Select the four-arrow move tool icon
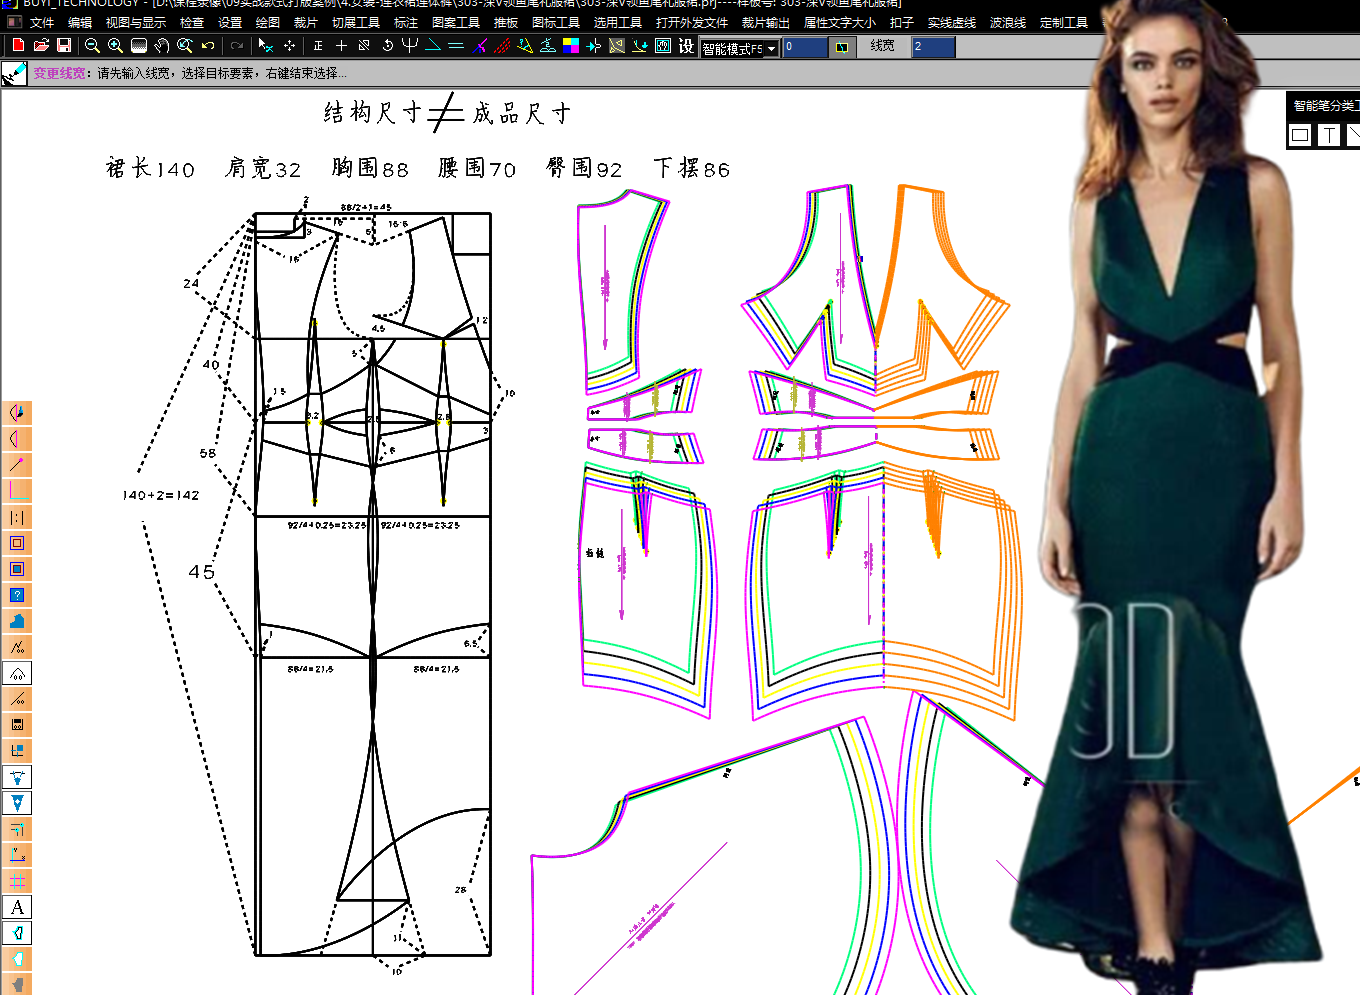 289,46
